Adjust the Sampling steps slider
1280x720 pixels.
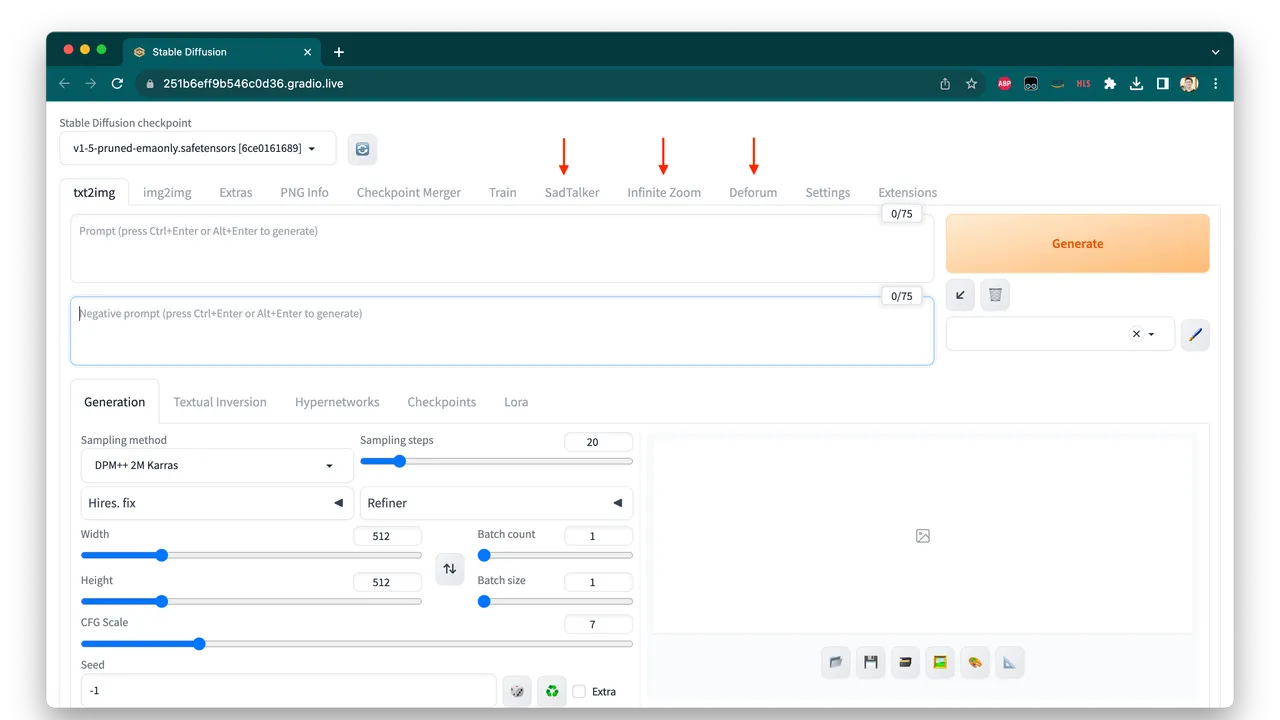click(496, 461)
